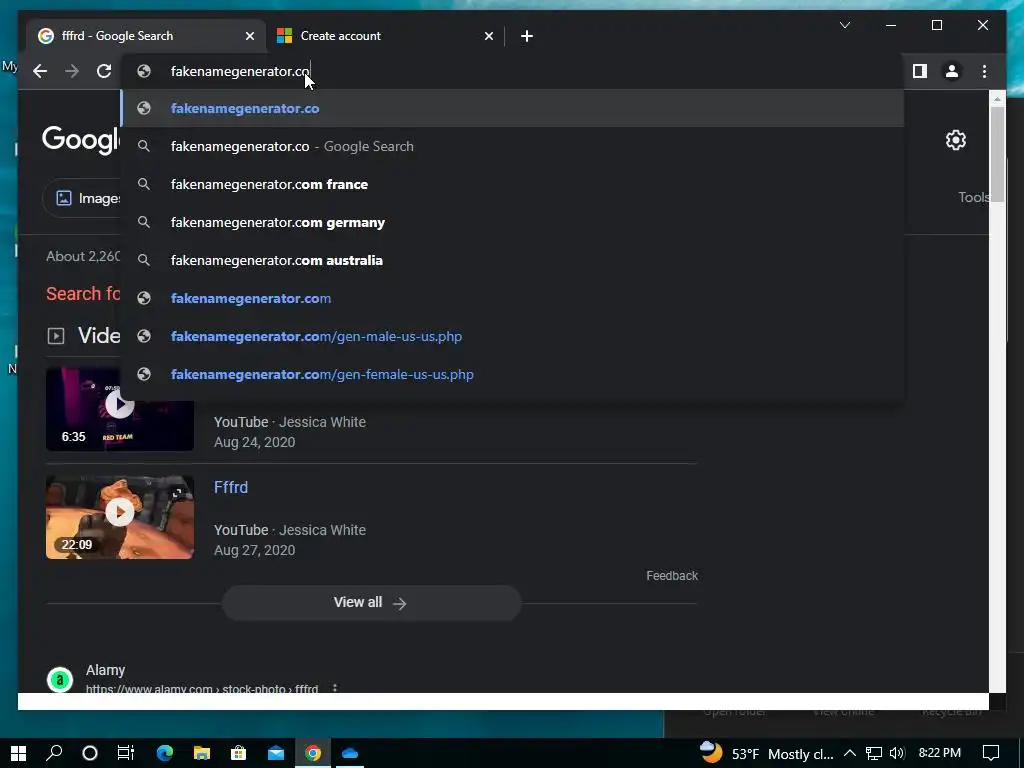Switch to the Create account tab

pos(385,36)
